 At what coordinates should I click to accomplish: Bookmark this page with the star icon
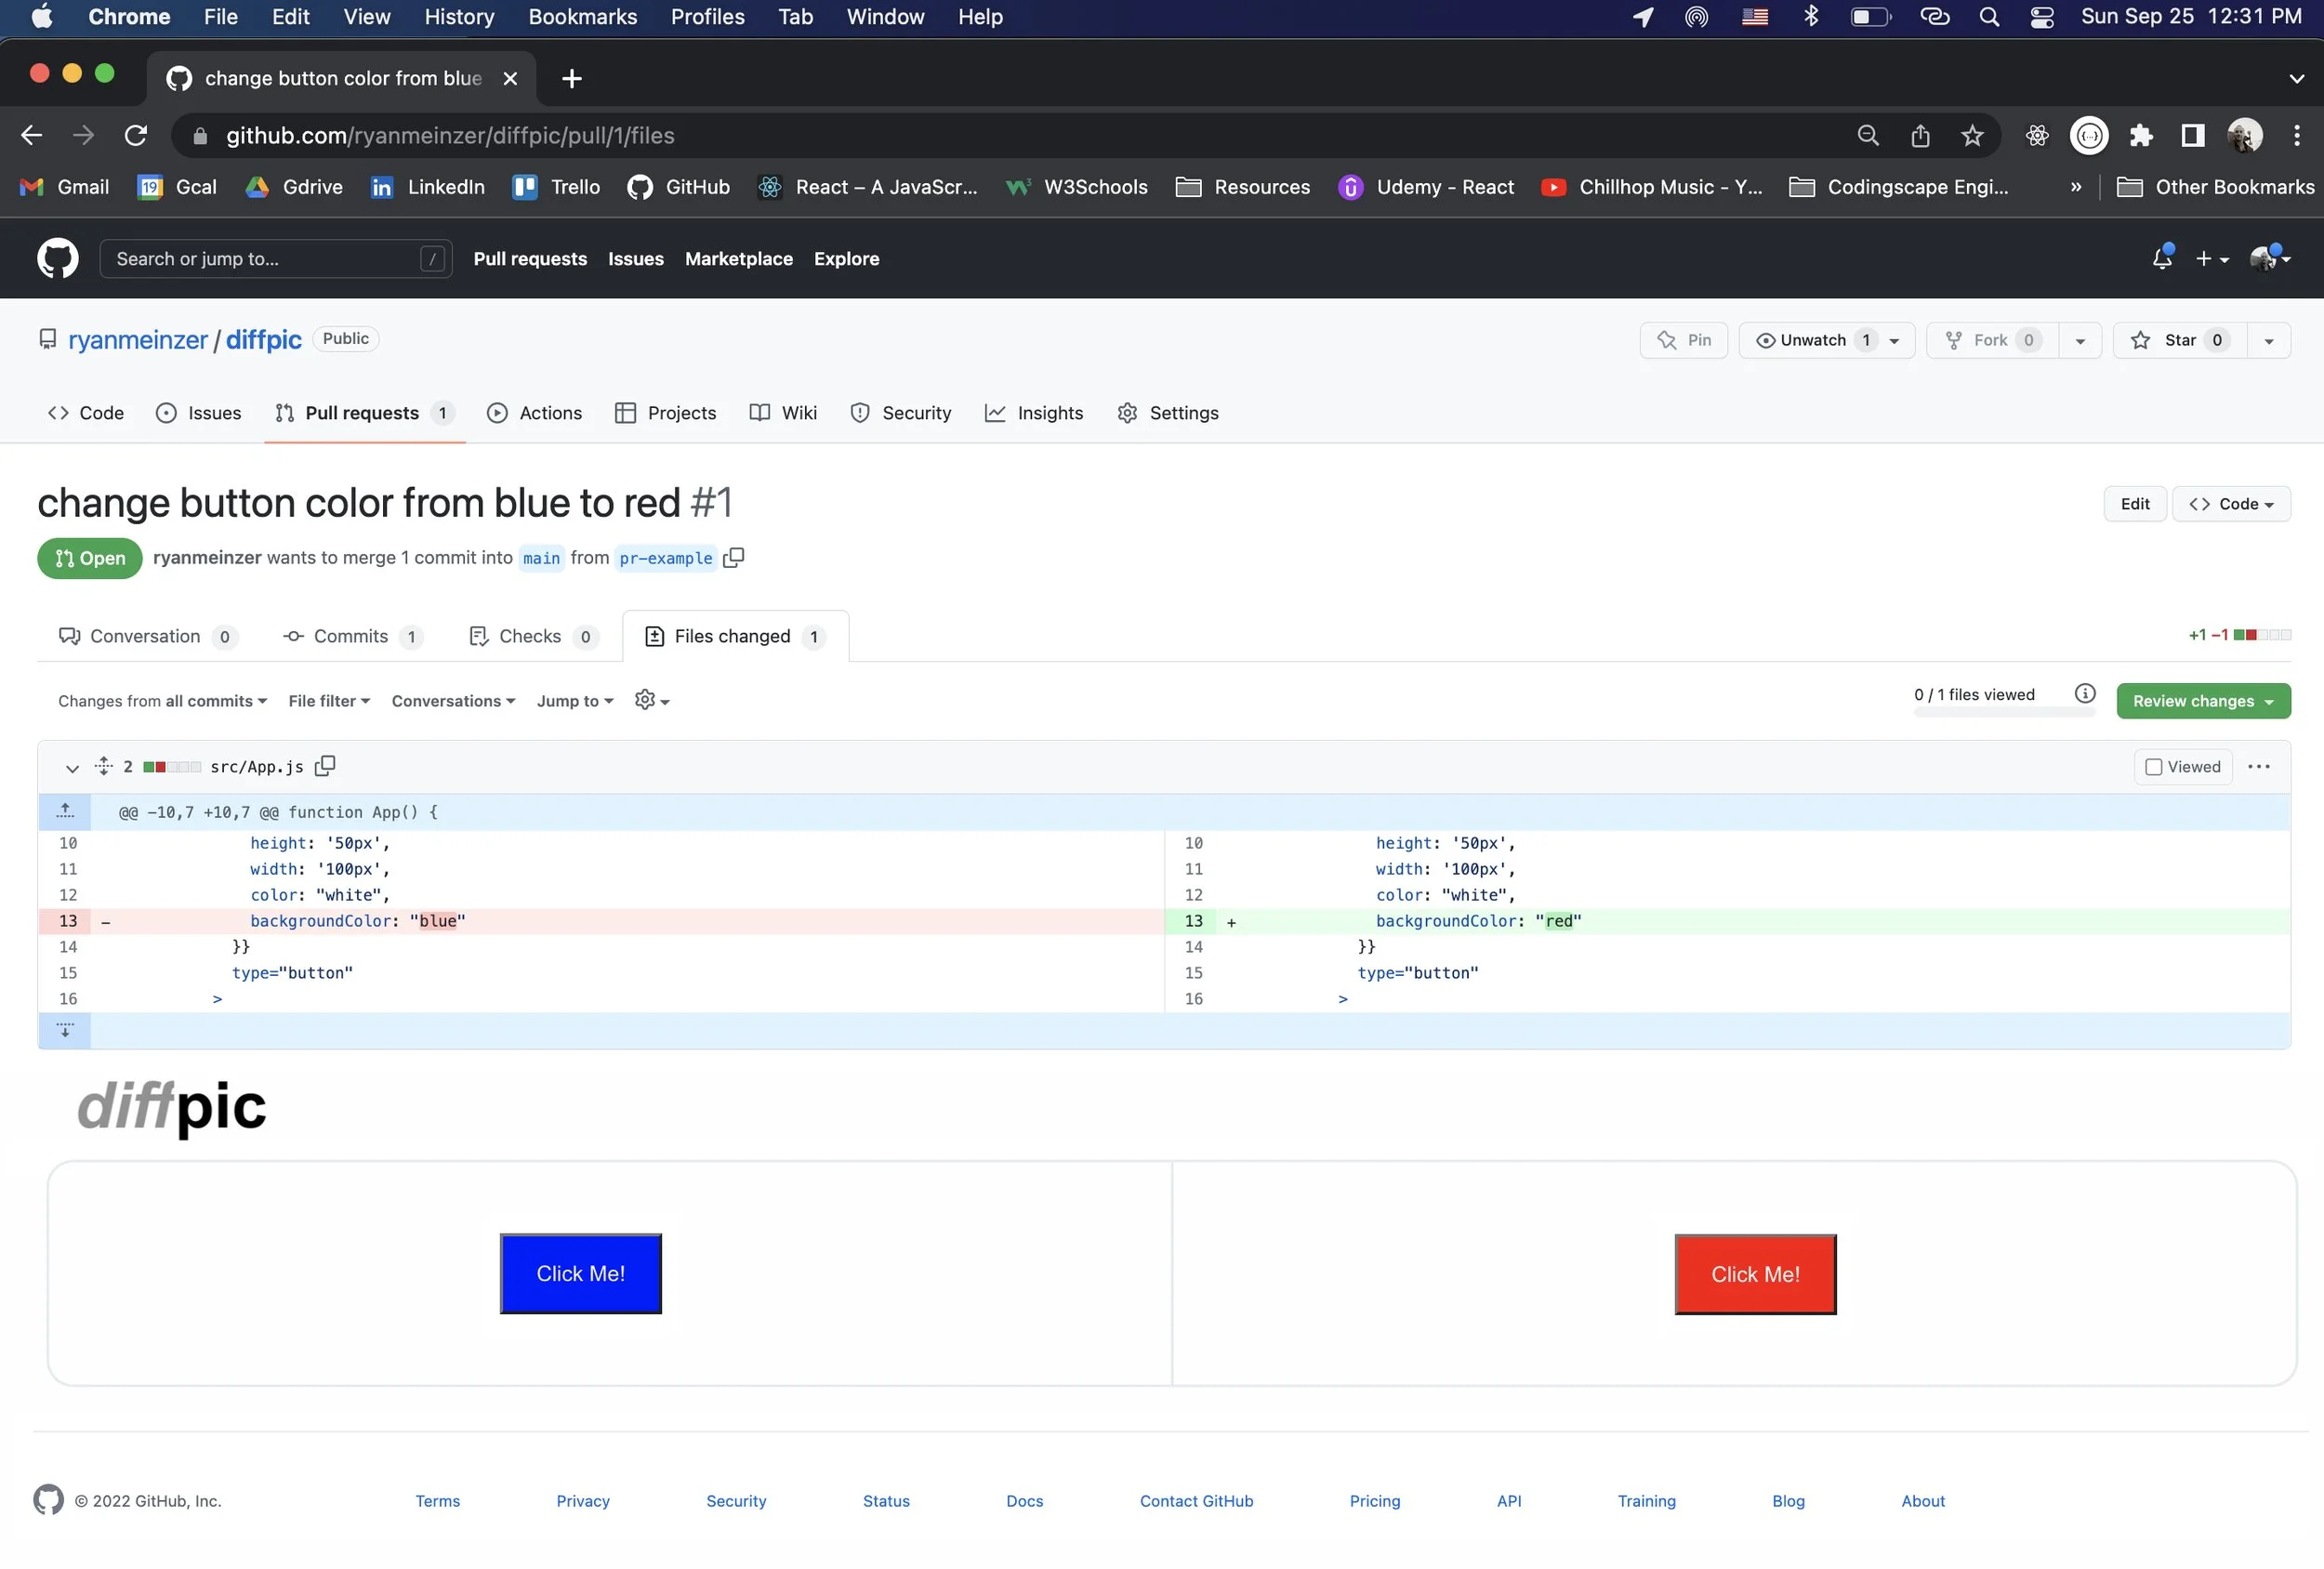pyautogui.click(x=1971, y=136)
